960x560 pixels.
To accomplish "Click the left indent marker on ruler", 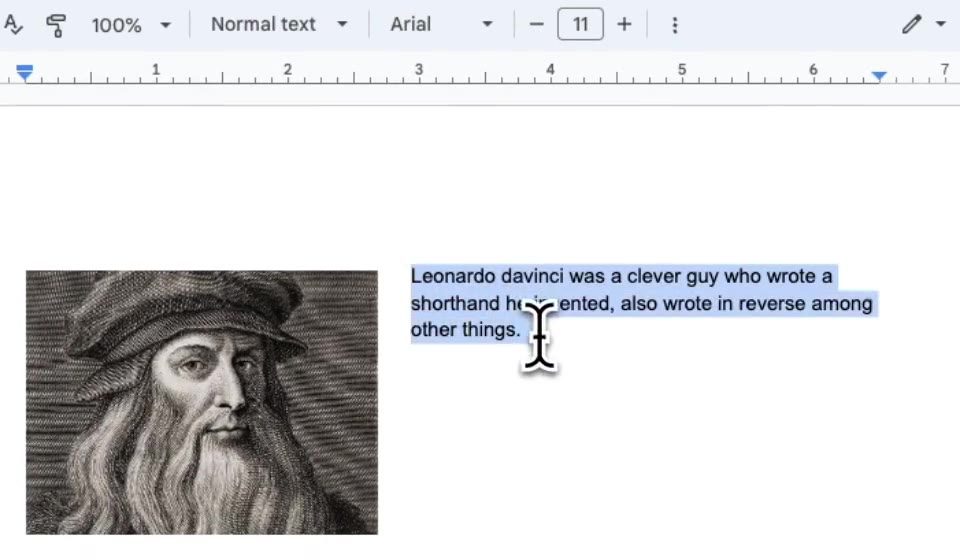I will point(24,73).
